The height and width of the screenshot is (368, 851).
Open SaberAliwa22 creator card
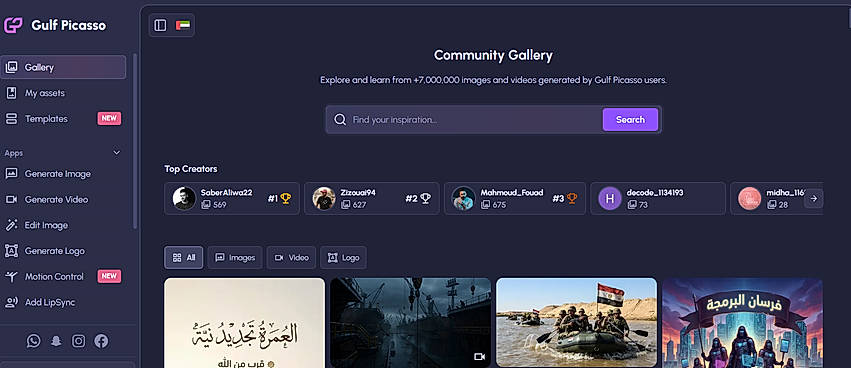pos(232,199)
